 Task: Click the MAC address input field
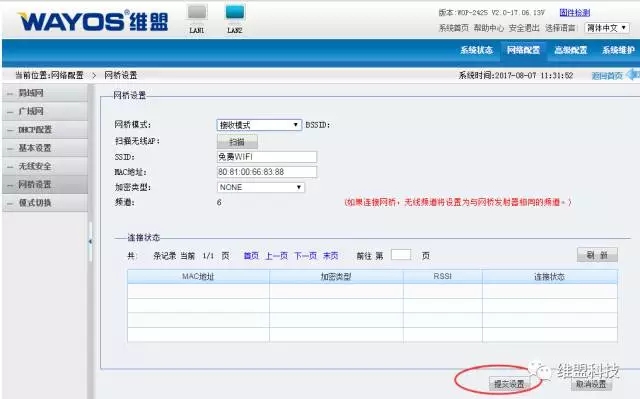coord(267,172)
